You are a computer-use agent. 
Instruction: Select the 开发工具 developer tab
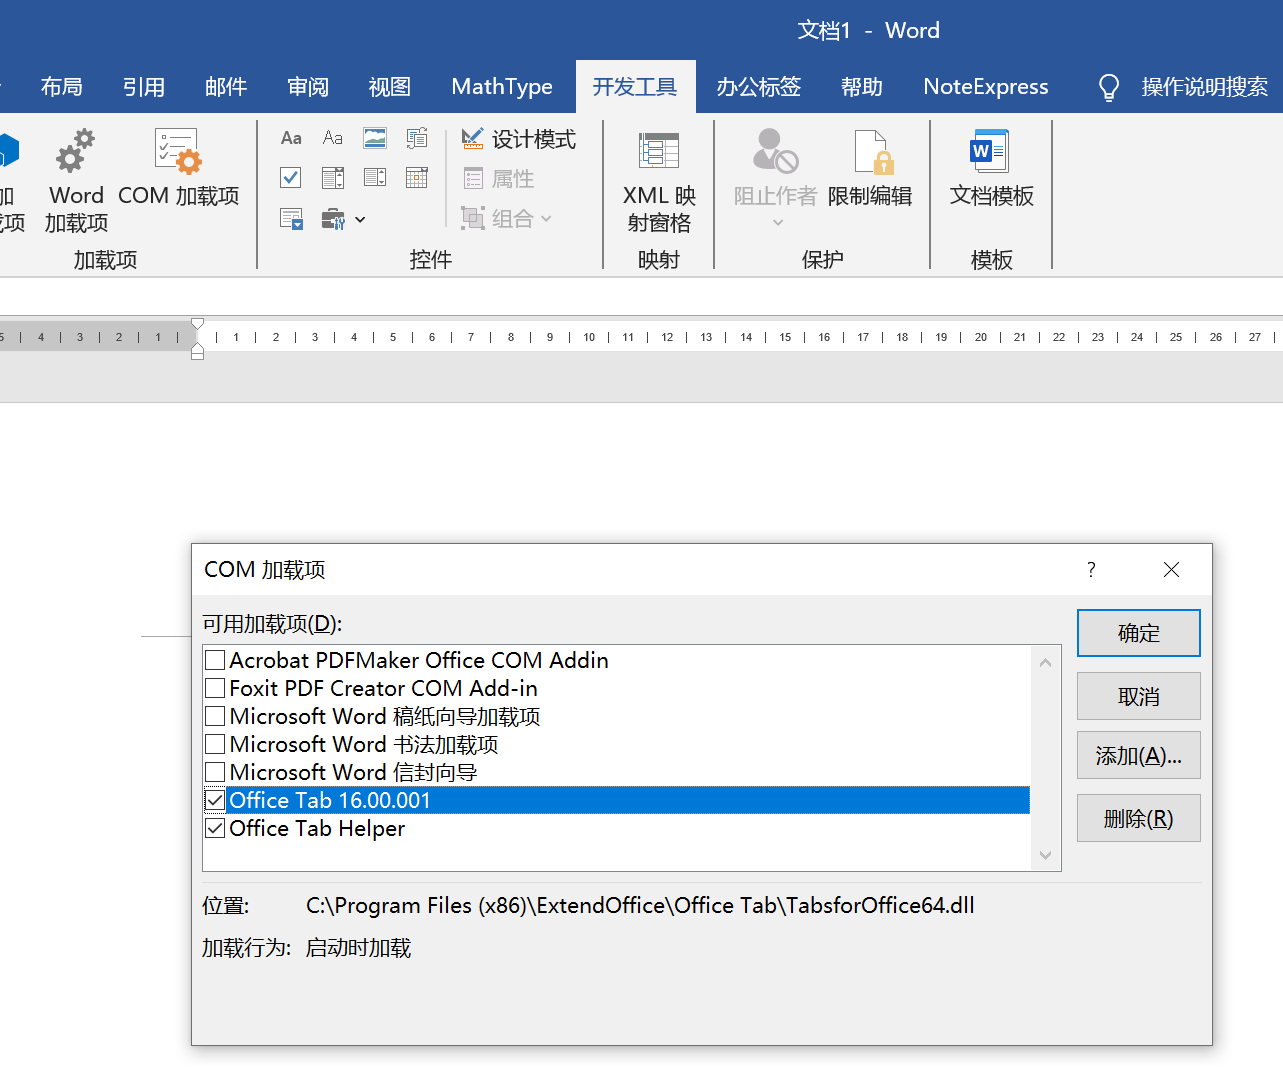point(635,87)
